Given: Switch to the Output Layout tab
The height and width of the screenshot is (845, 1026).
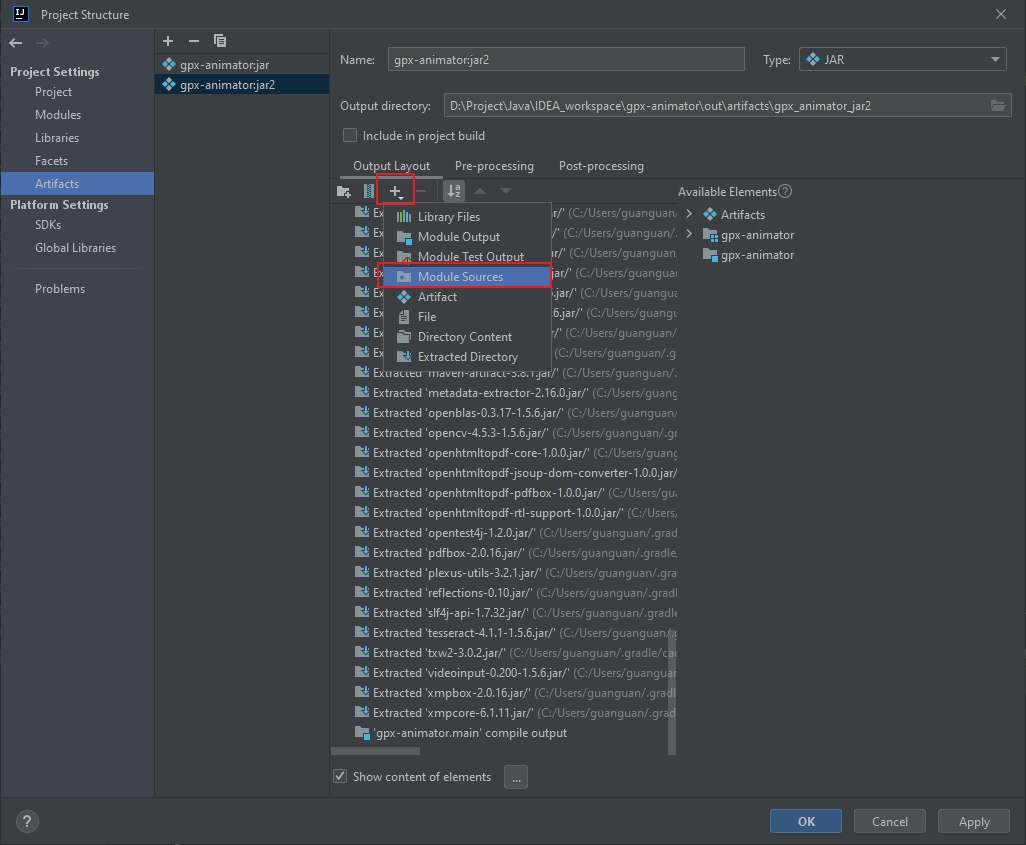Looking at the screenshot, I should pos(391,166).
